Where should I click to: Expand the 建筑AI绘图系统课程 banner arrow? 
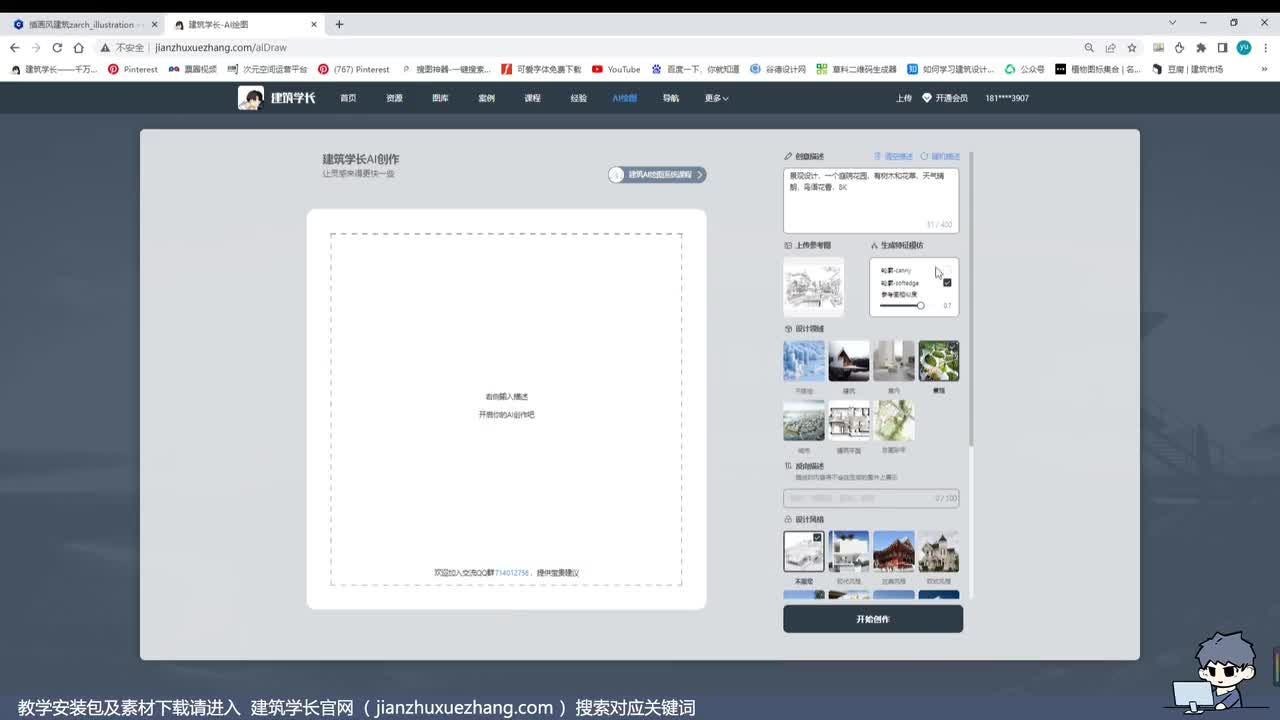[700, 175]
